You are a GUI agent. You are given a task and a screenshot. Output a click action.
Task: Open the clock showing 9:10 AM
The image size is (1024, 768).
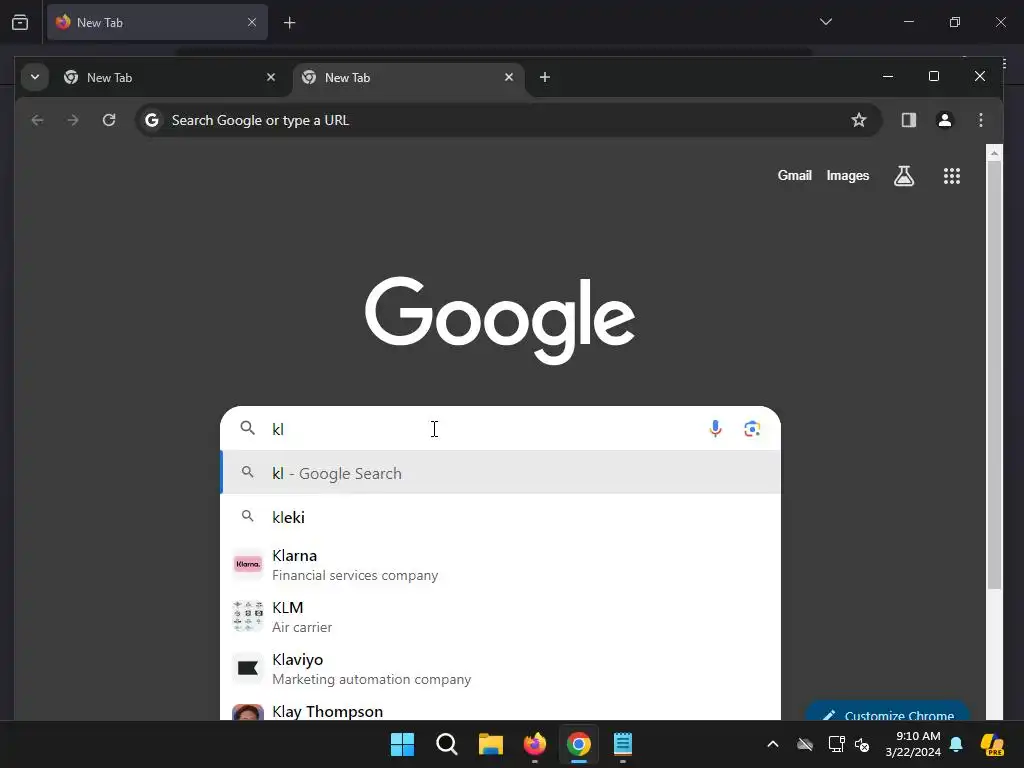(913, 744)
